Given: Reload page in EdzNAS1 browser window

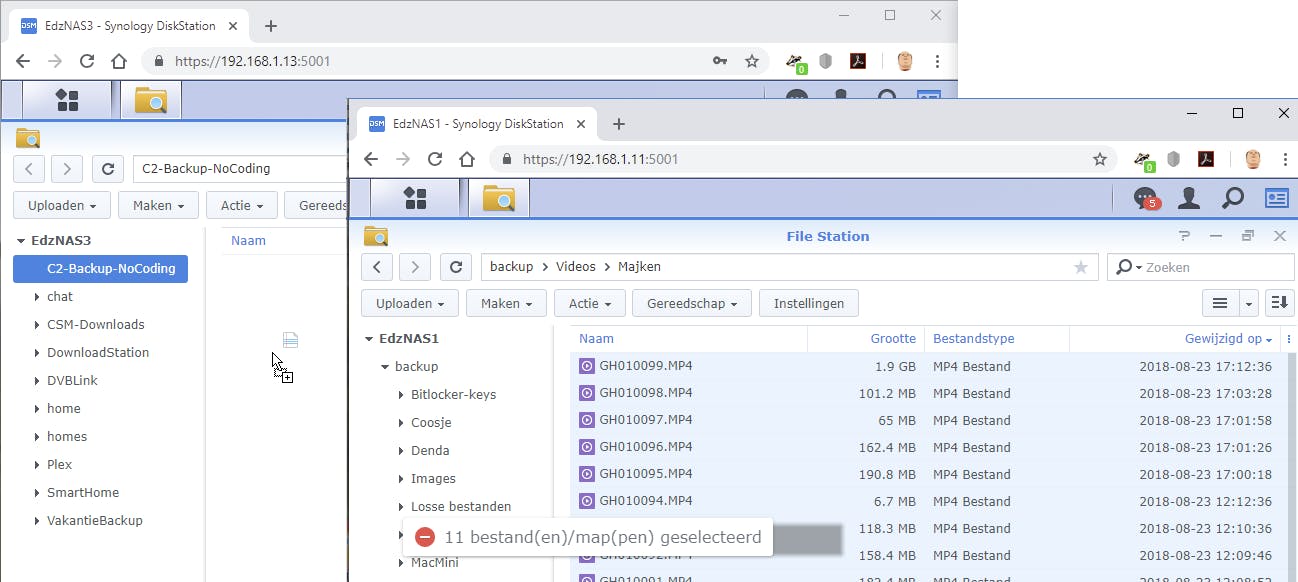Looking at the screenshot, I should [434, 159].
